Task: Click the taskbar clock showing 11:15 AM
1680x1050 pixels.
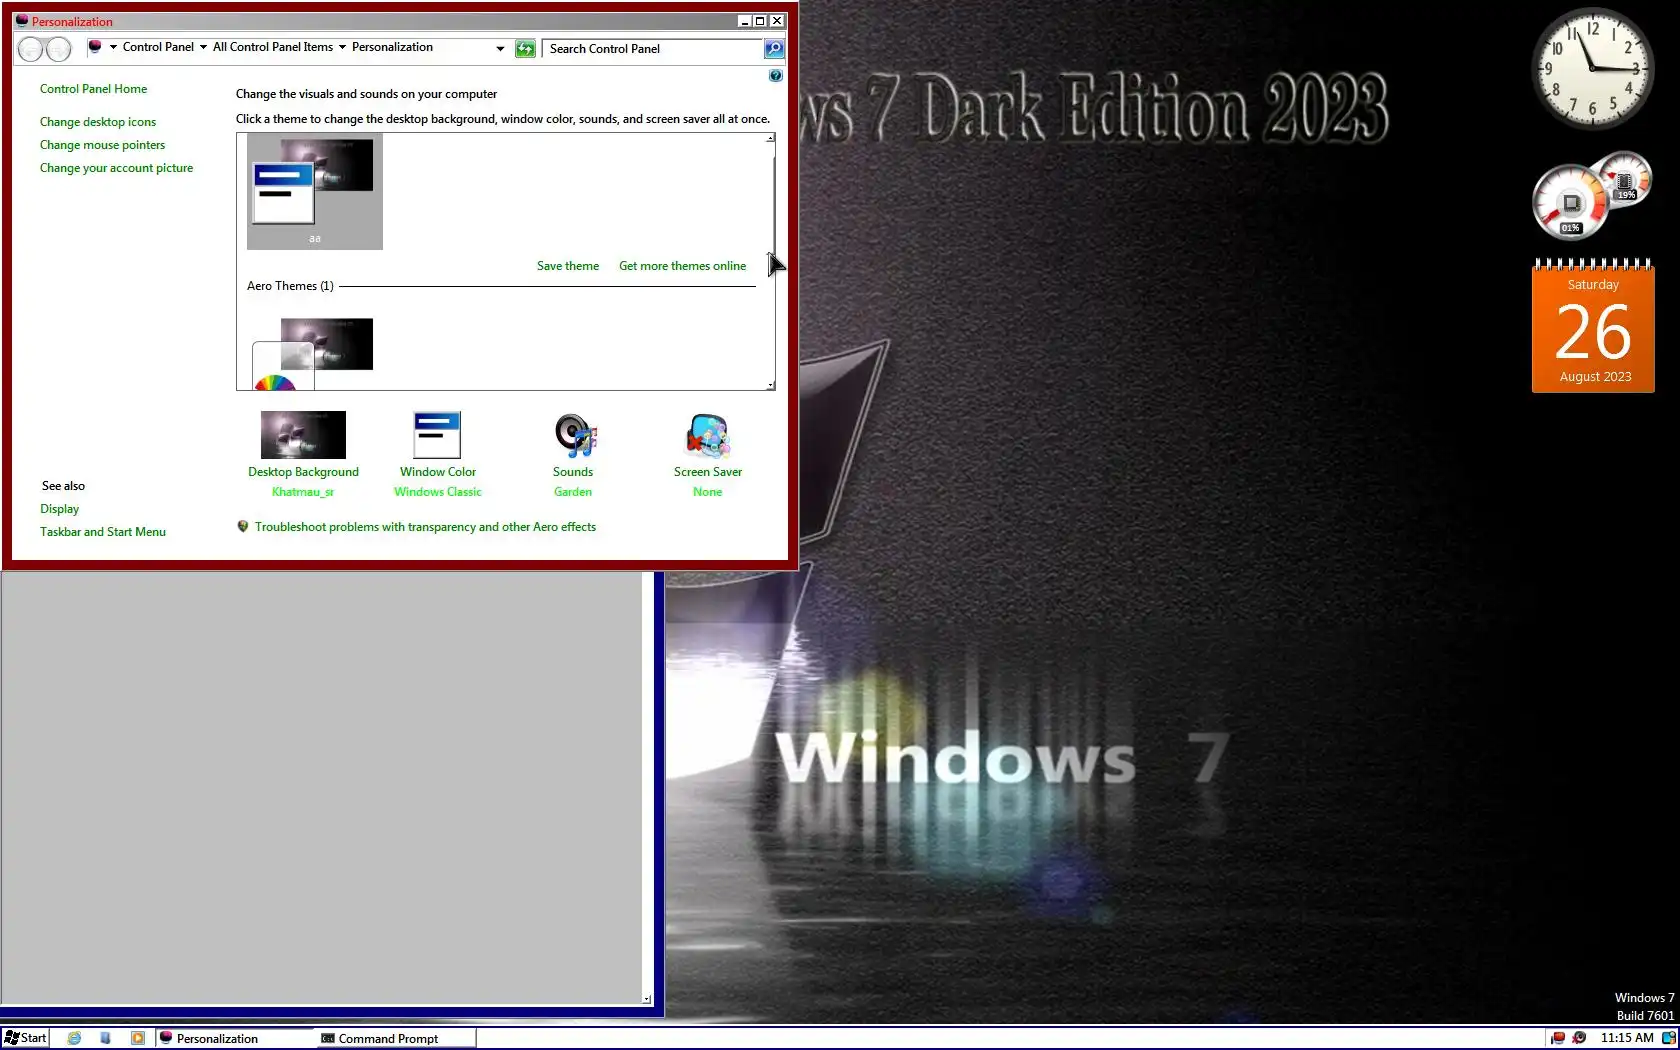Action: click(1627, 1038)
